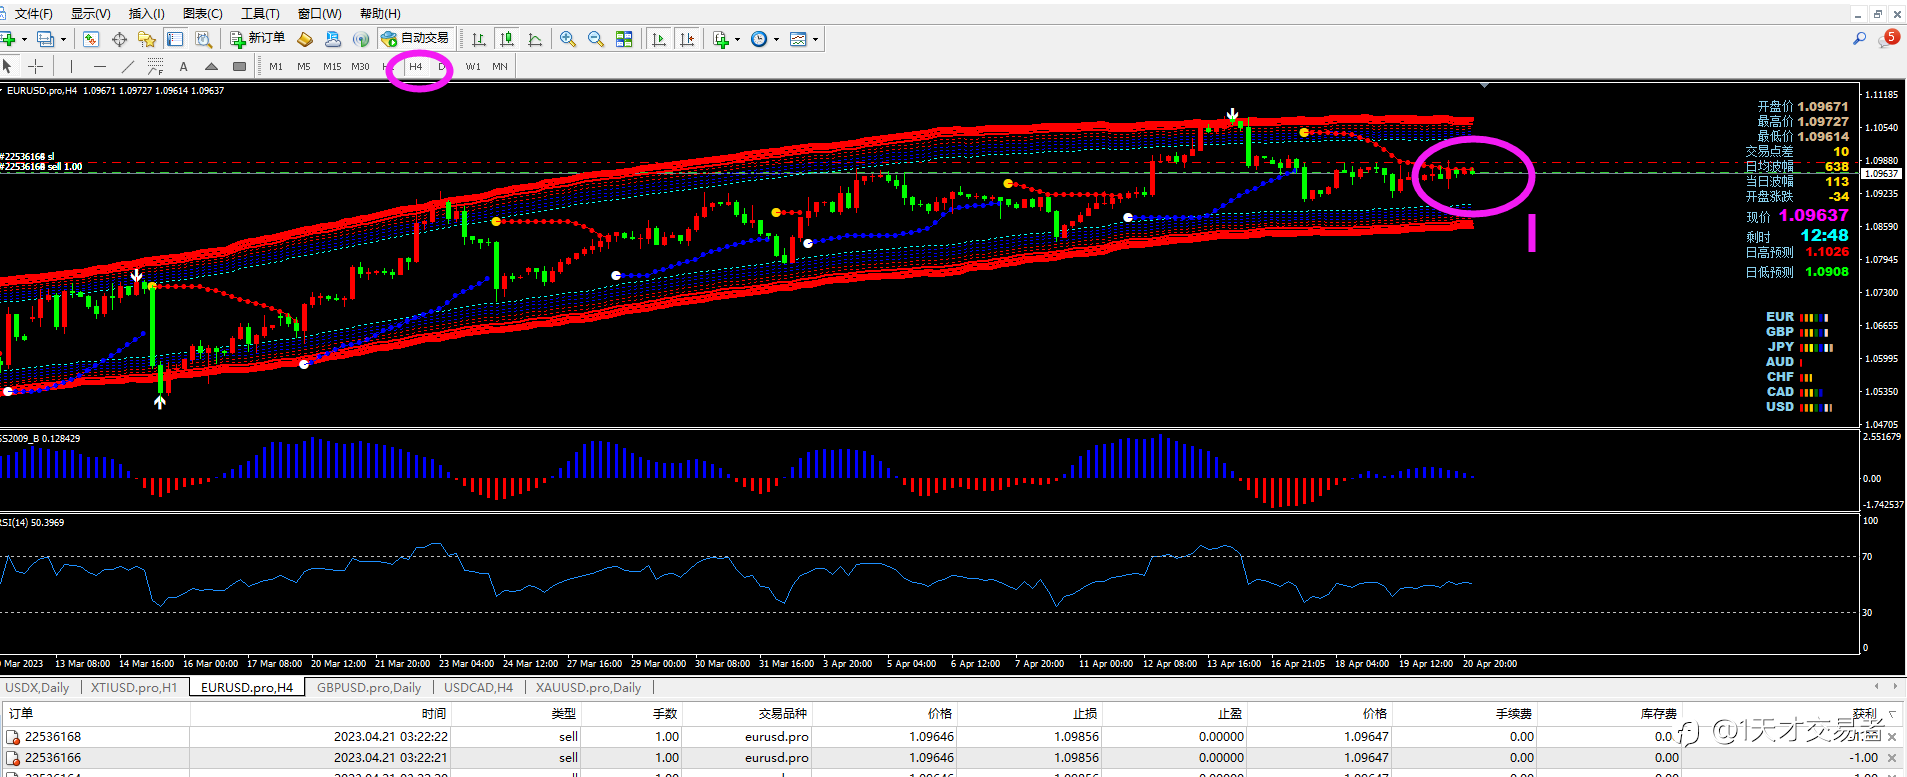
Task: Switch chart to MN timeframe
Action: pos(500,66)
